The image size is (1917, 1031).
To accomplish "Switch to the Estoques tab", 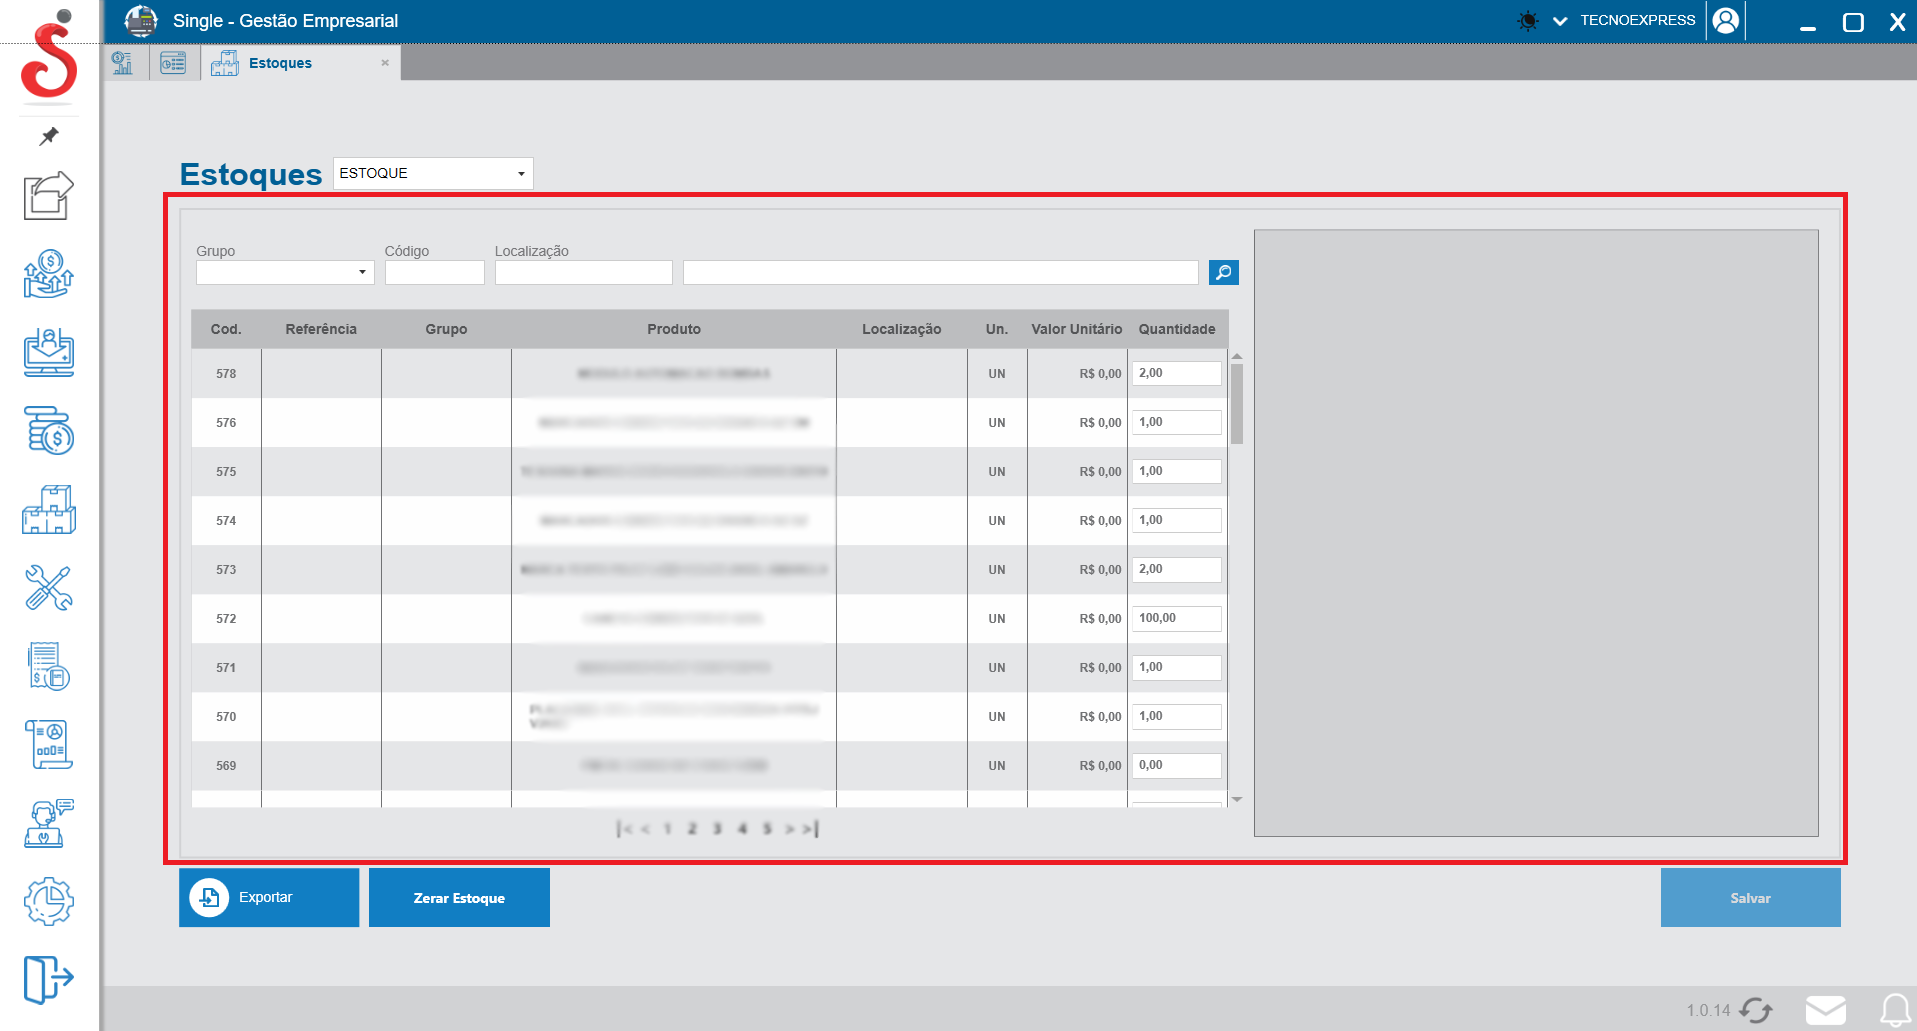I will pos(280,63).
